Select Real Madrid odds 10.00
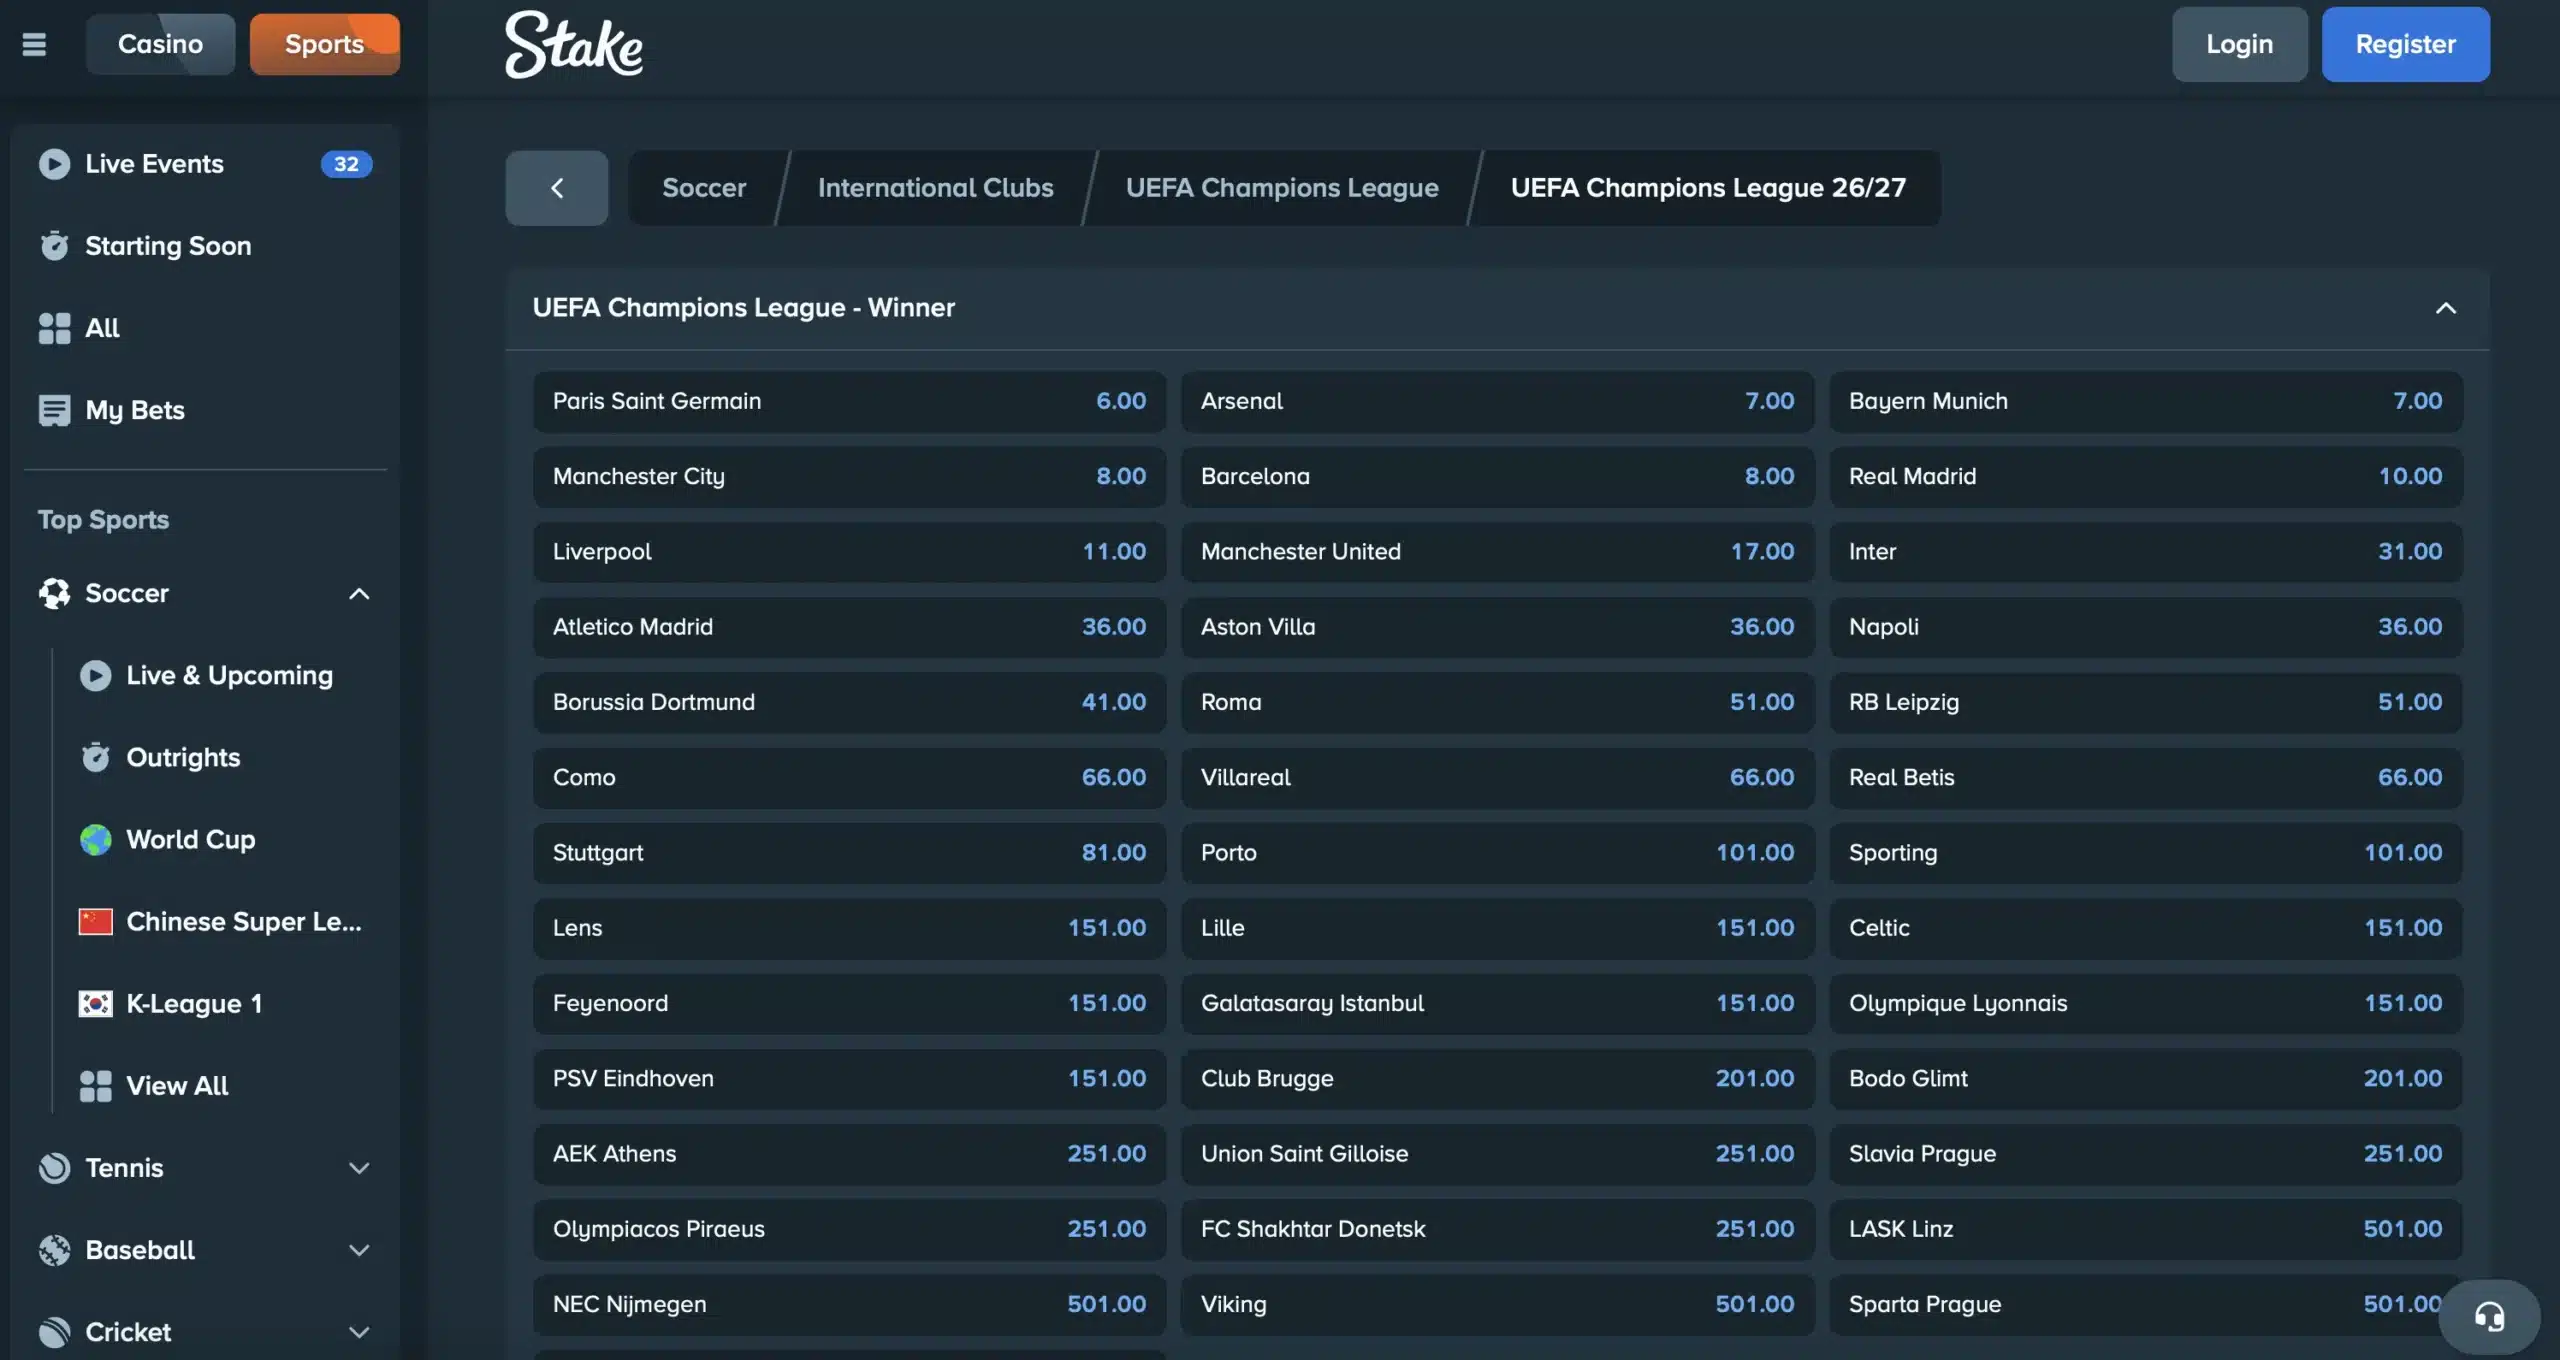Image resolution: width=2560 pixels, height=1360 pixels. click(x=2145, y=476)
